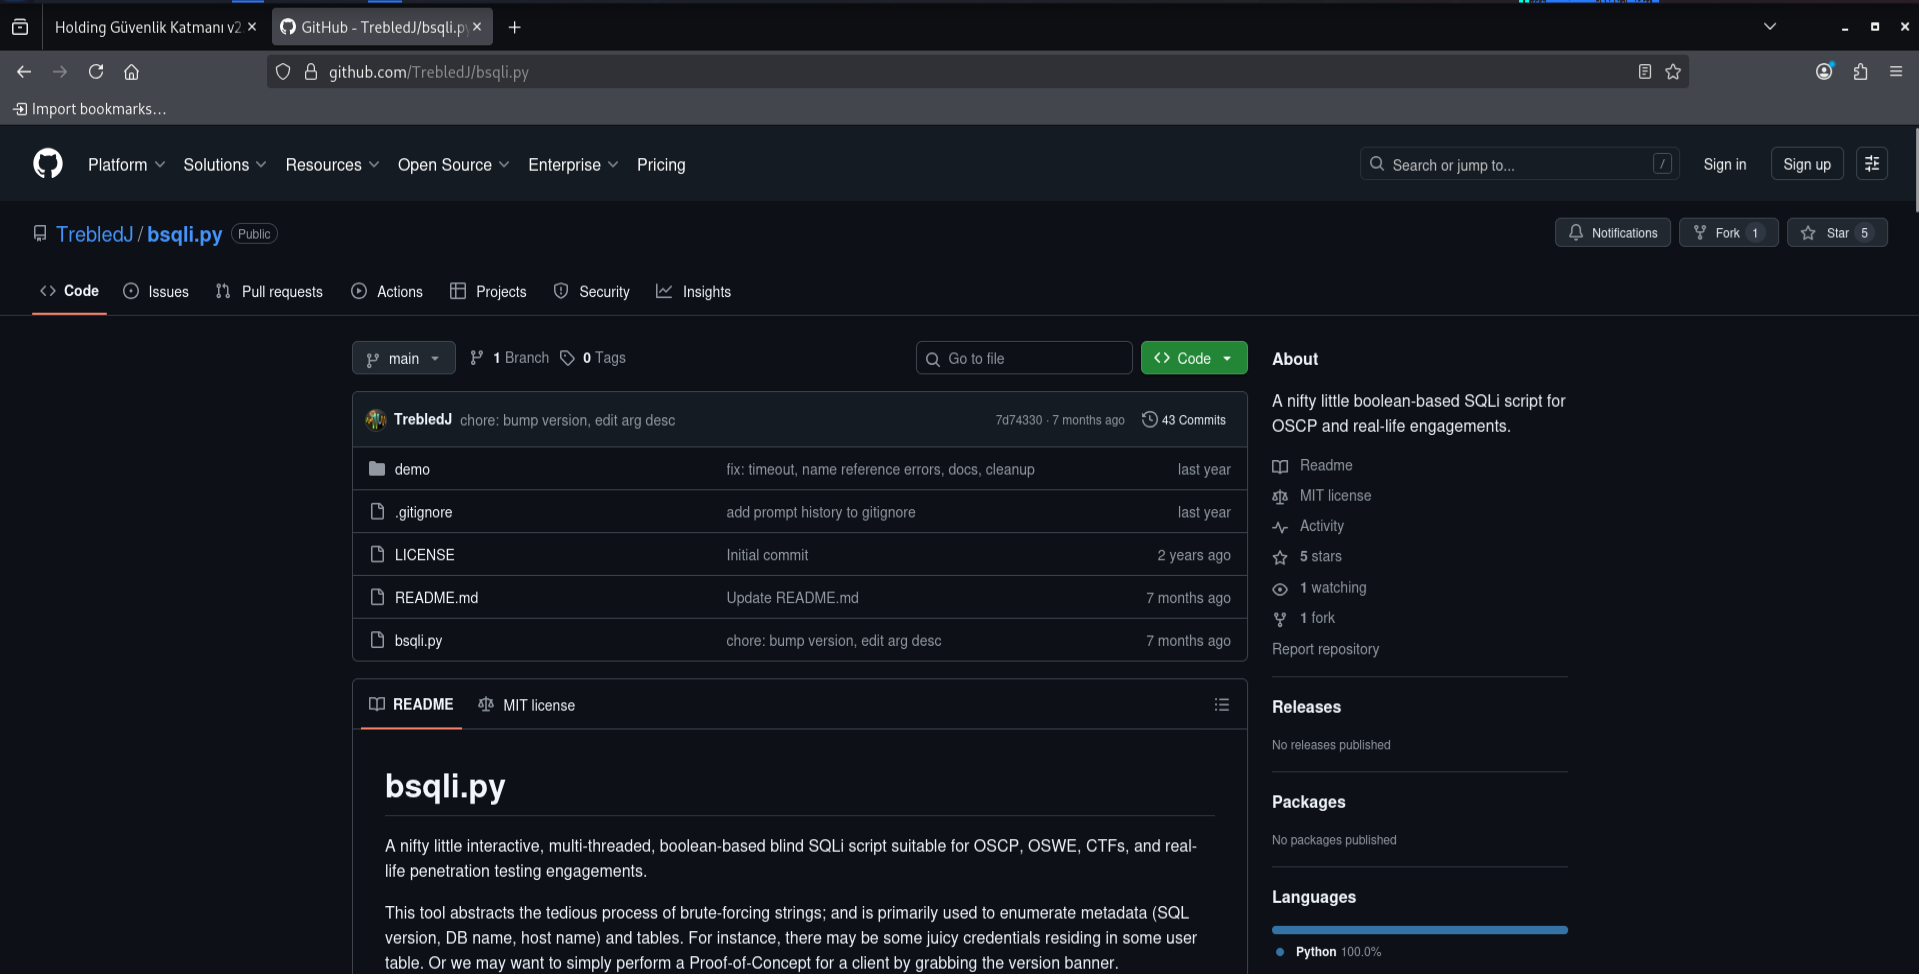Open the .gitignore file
This screenshot has width=1919, height=974.
[423, 512]
